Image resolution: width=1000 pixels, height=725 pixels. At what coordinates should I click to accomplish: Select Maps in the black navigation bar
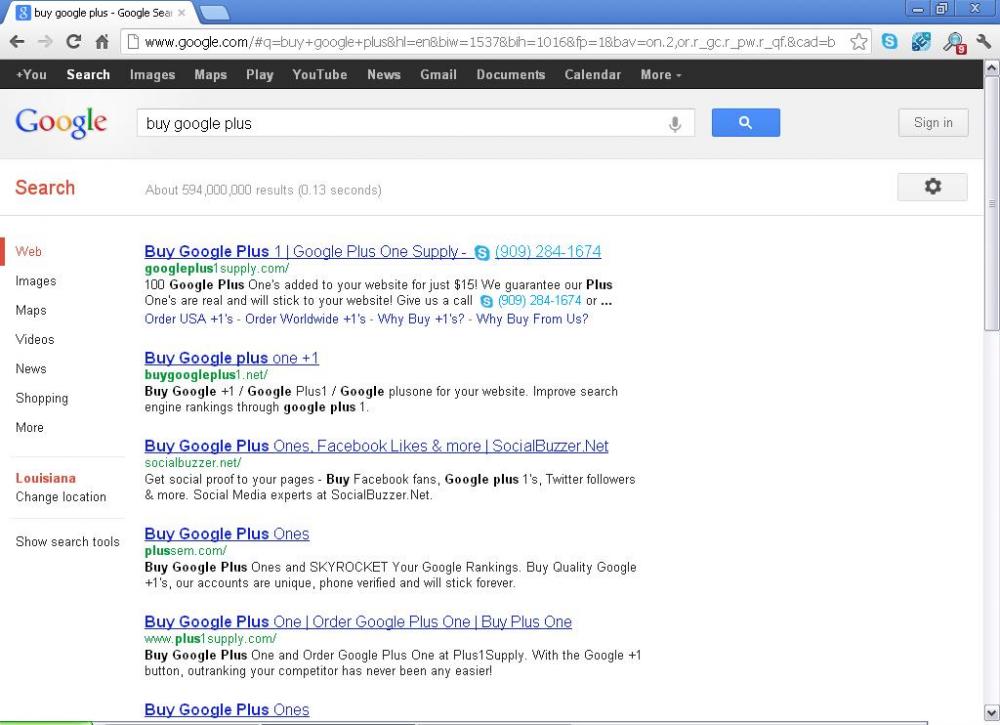pyautogui.click(x=210, y=75)
